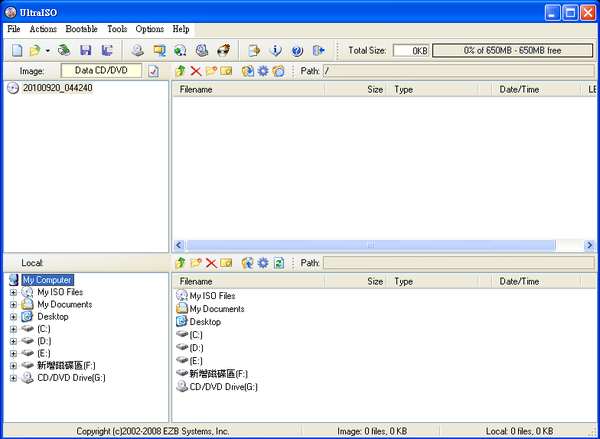
Task: Click the blue Info 'i' toolbar icon
Action: (276, 50)
